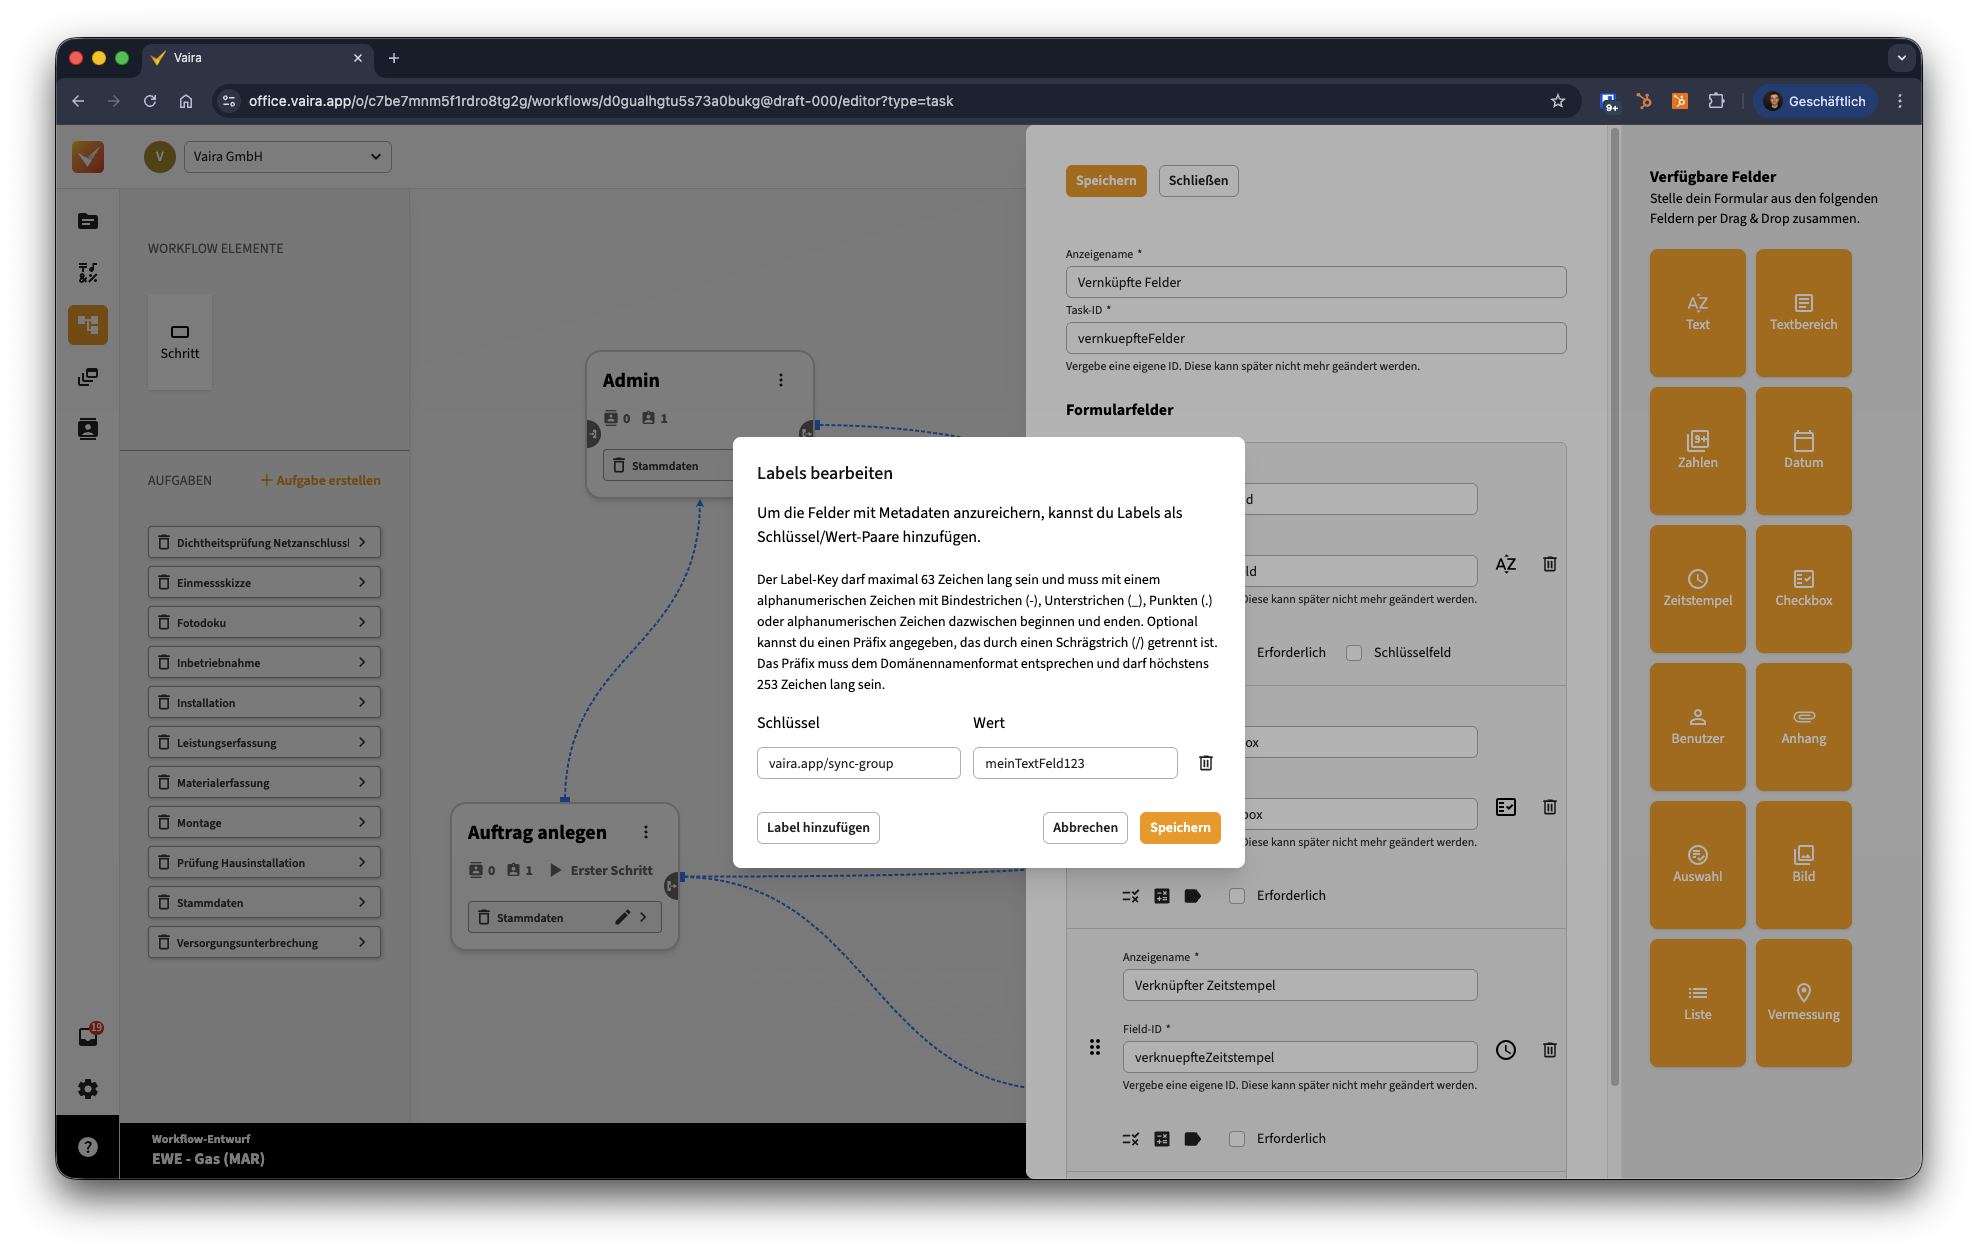Click the Label hinzufügen button

coord(818,828)
